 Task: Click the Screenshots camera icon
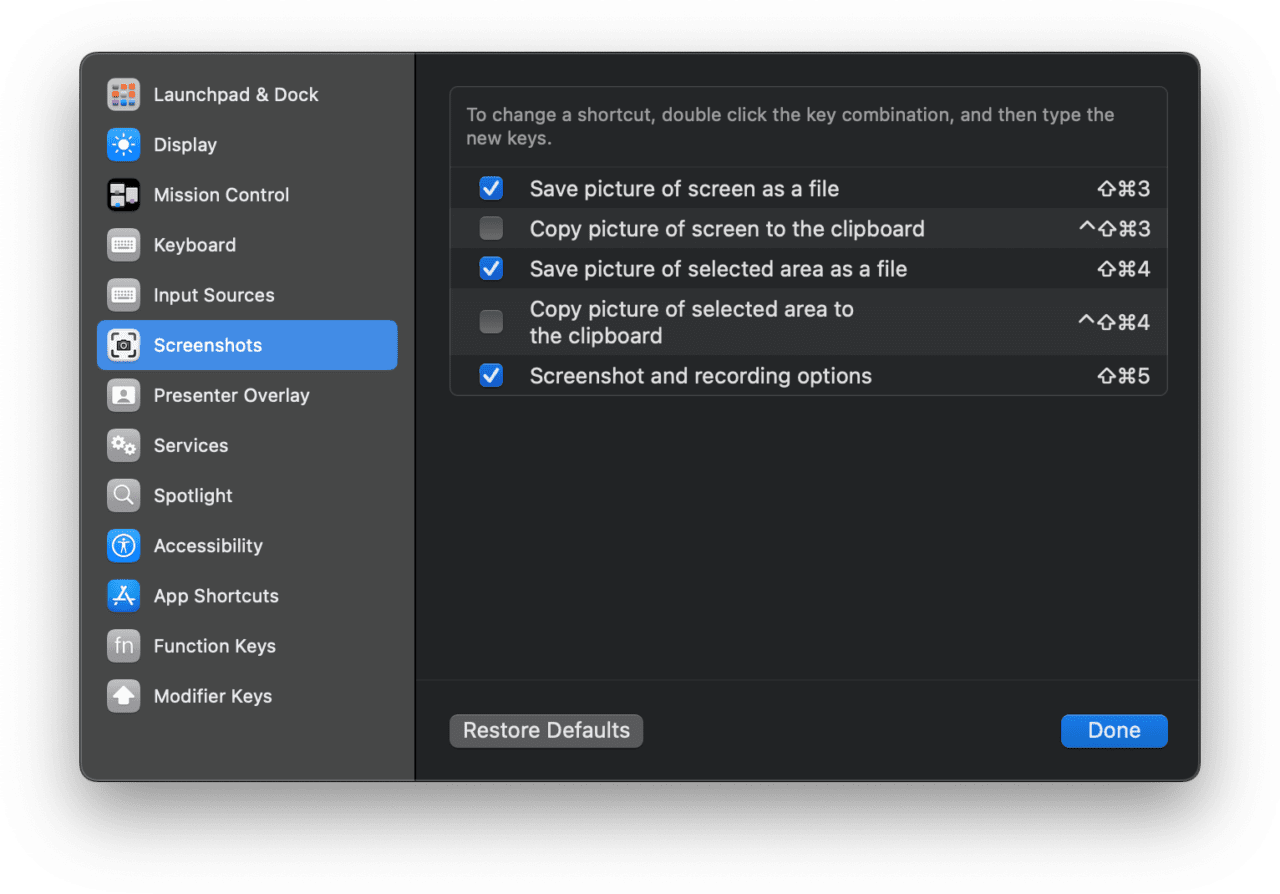coord(123,344)
